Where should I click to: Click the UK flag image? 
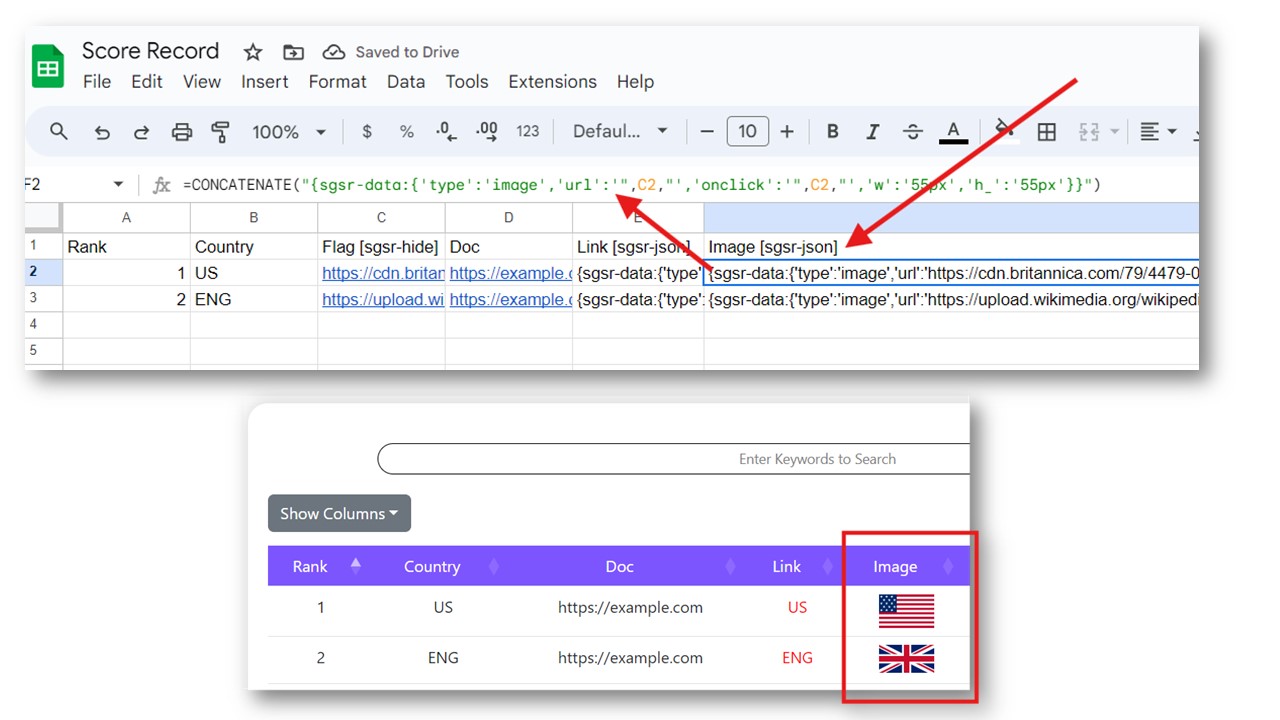(906, 659)
